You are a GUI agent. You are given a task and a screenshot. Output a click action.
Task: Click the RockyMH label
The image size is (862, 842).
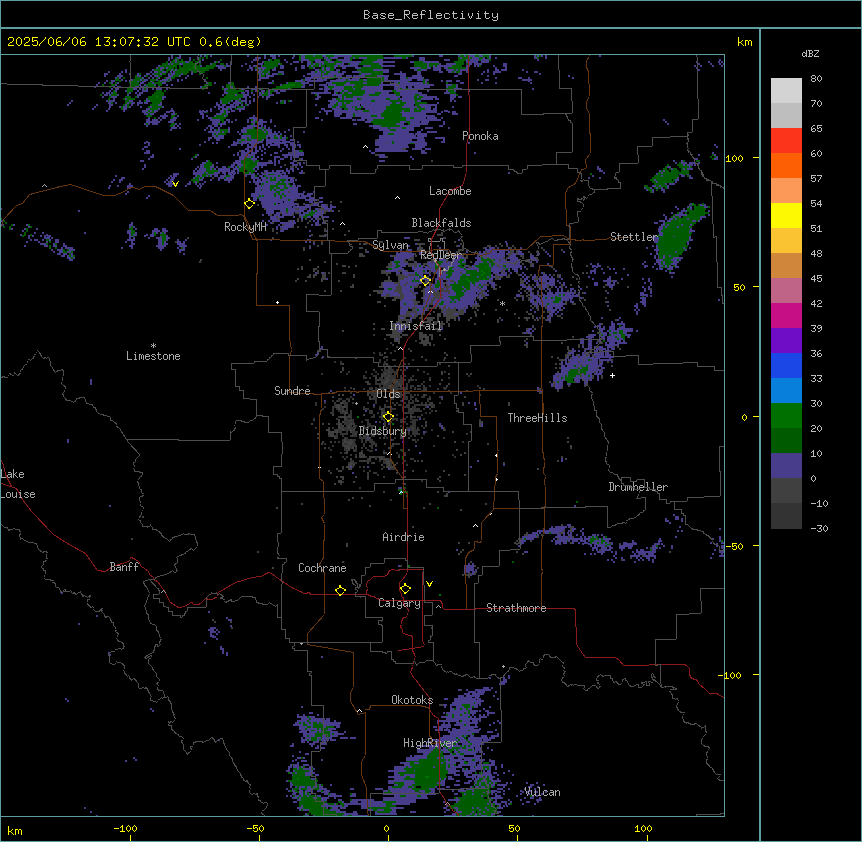click(245, 227)
